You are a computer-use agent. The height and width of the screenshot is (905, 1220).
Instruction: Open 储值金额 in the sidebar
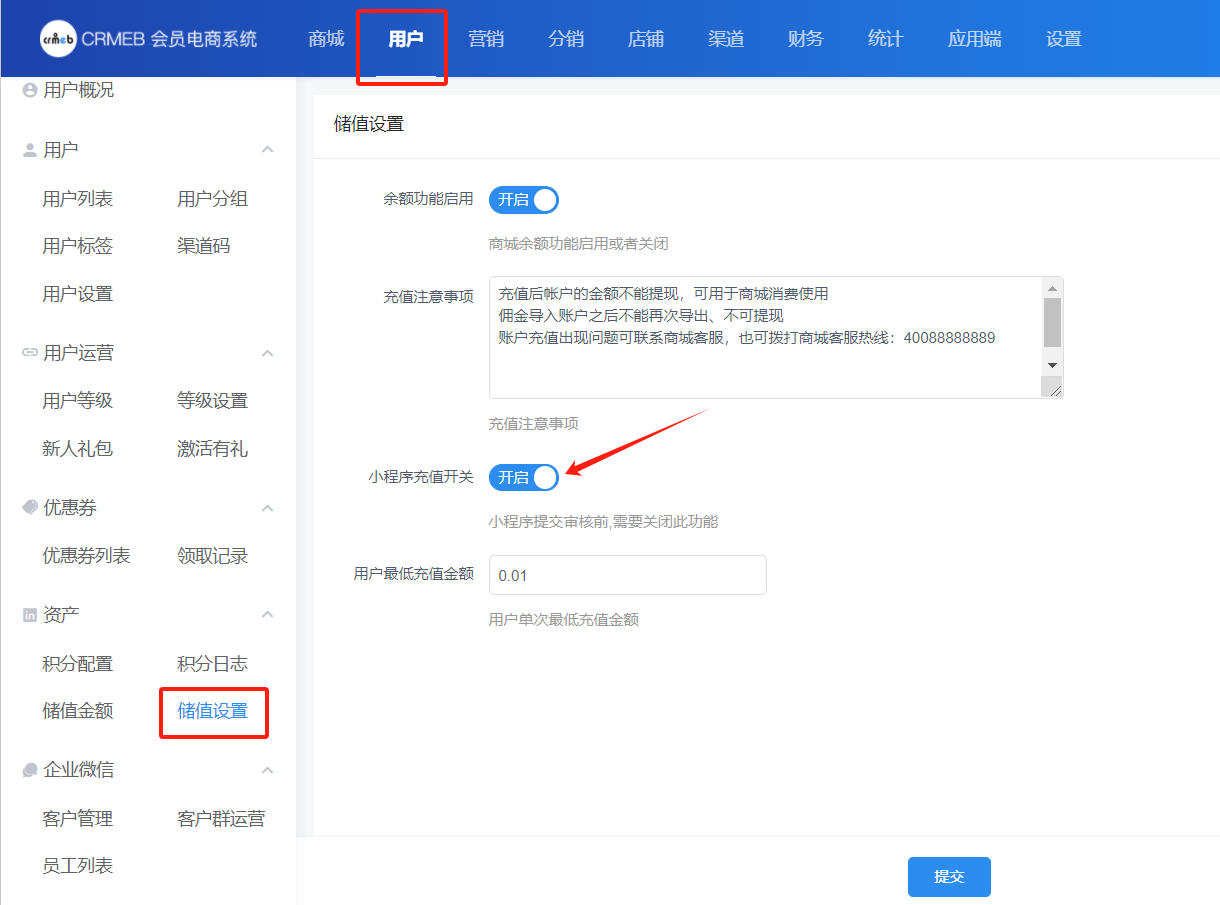(78, 711)
